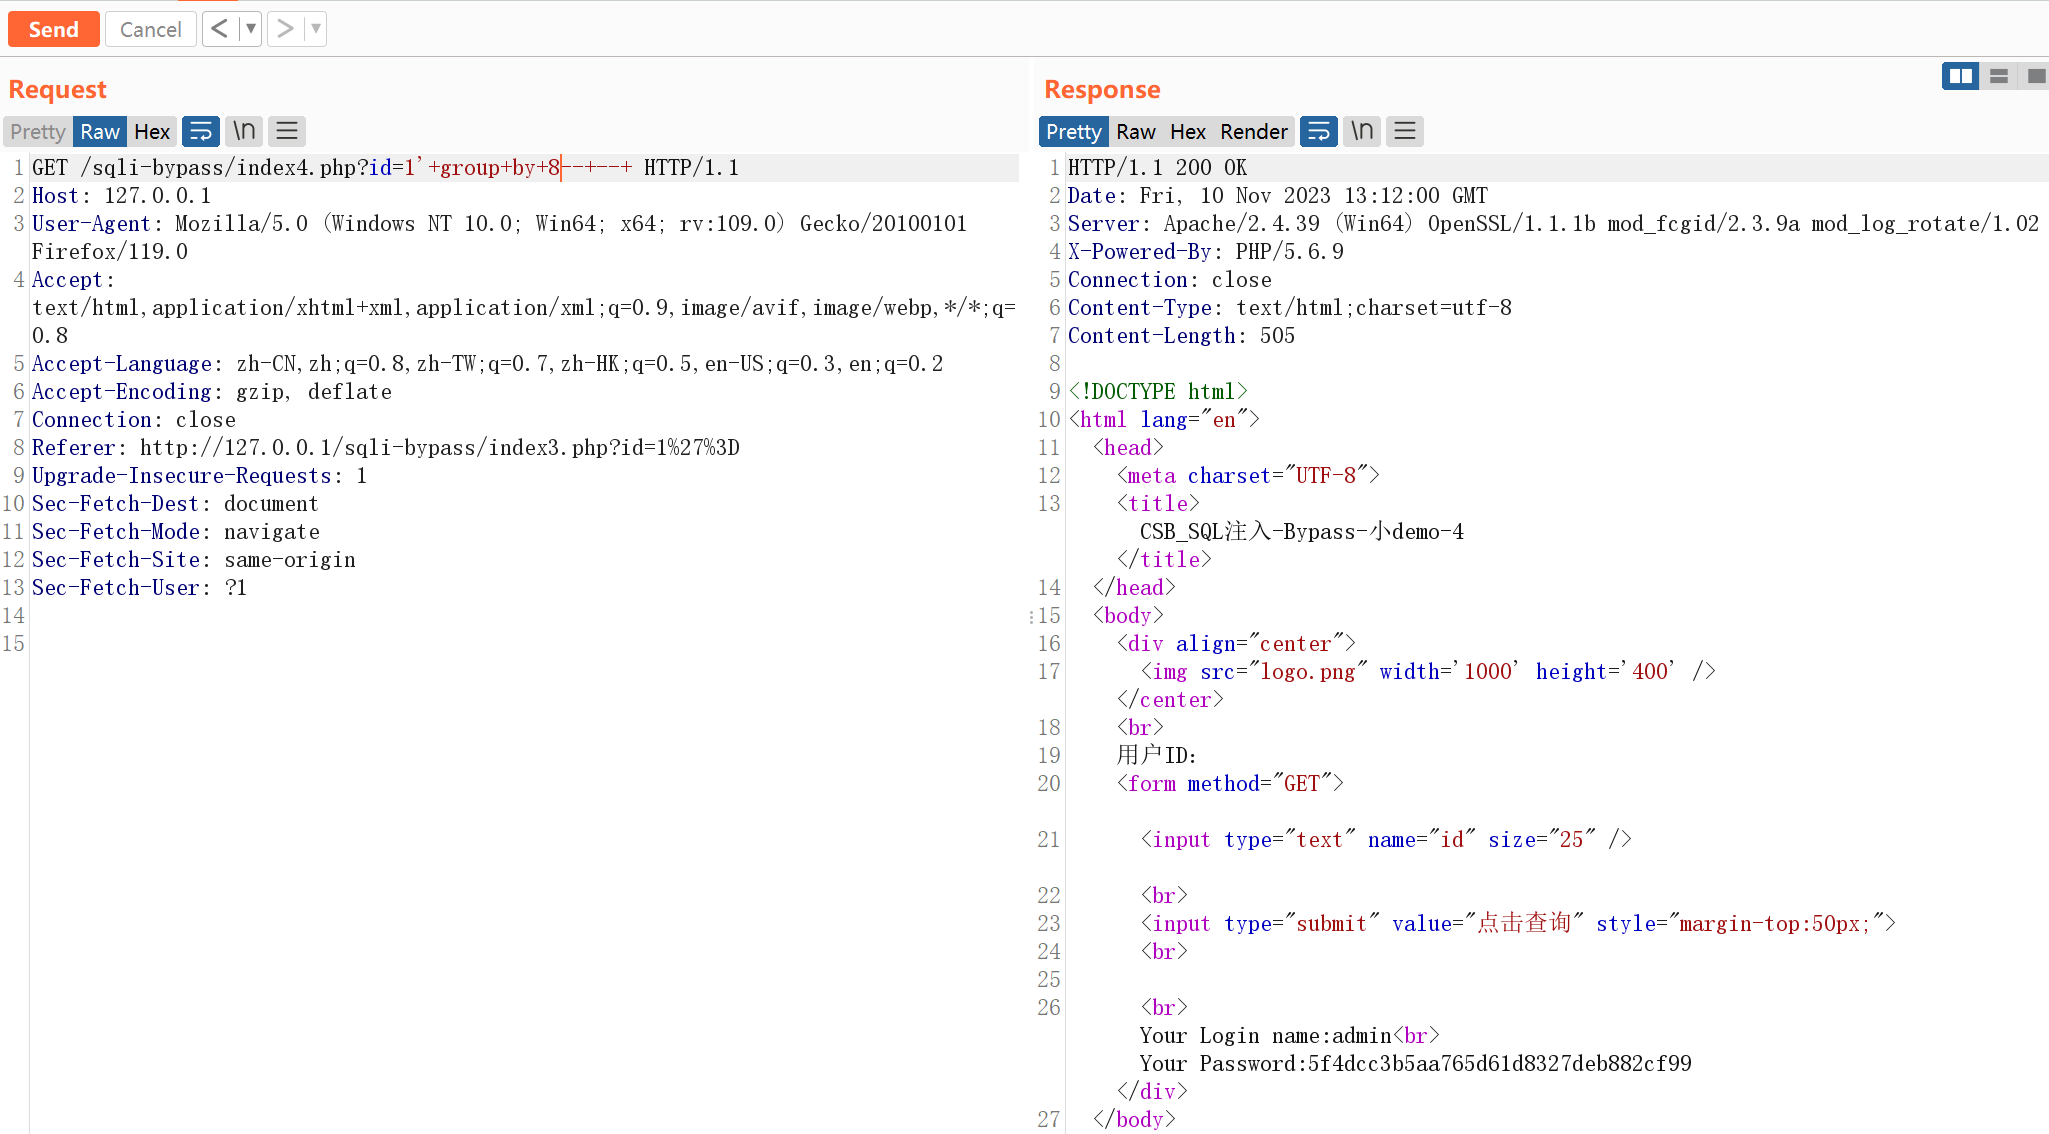2049x1134 pixels.
Task: Click the Date response header line
Action: click(1277, 195)
